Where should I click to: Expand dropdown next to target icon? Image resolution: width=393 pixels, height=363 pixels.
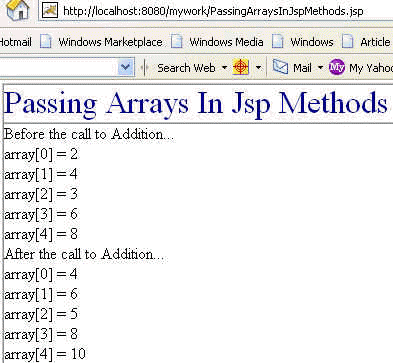pos(258,68)
